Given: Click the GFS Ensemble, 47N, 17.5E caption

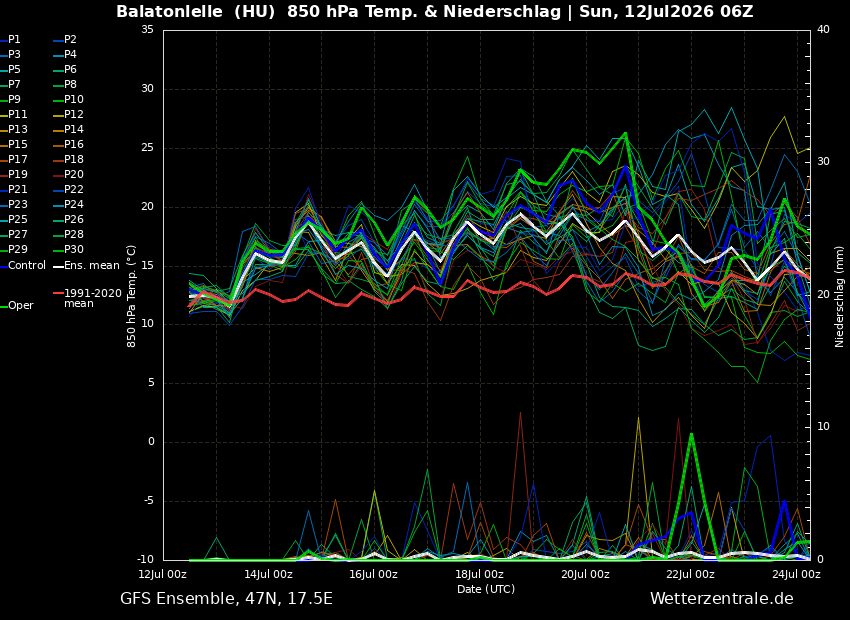Looking at the screenshot, I should coord(227,599).
